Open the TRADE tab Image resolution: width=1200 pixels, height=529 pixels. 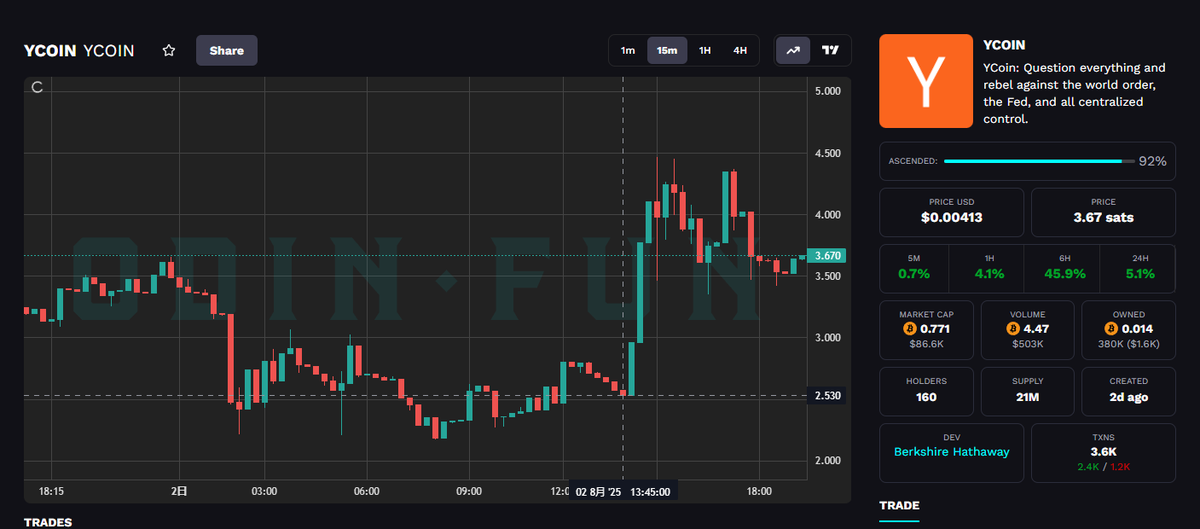click(899, 506)
